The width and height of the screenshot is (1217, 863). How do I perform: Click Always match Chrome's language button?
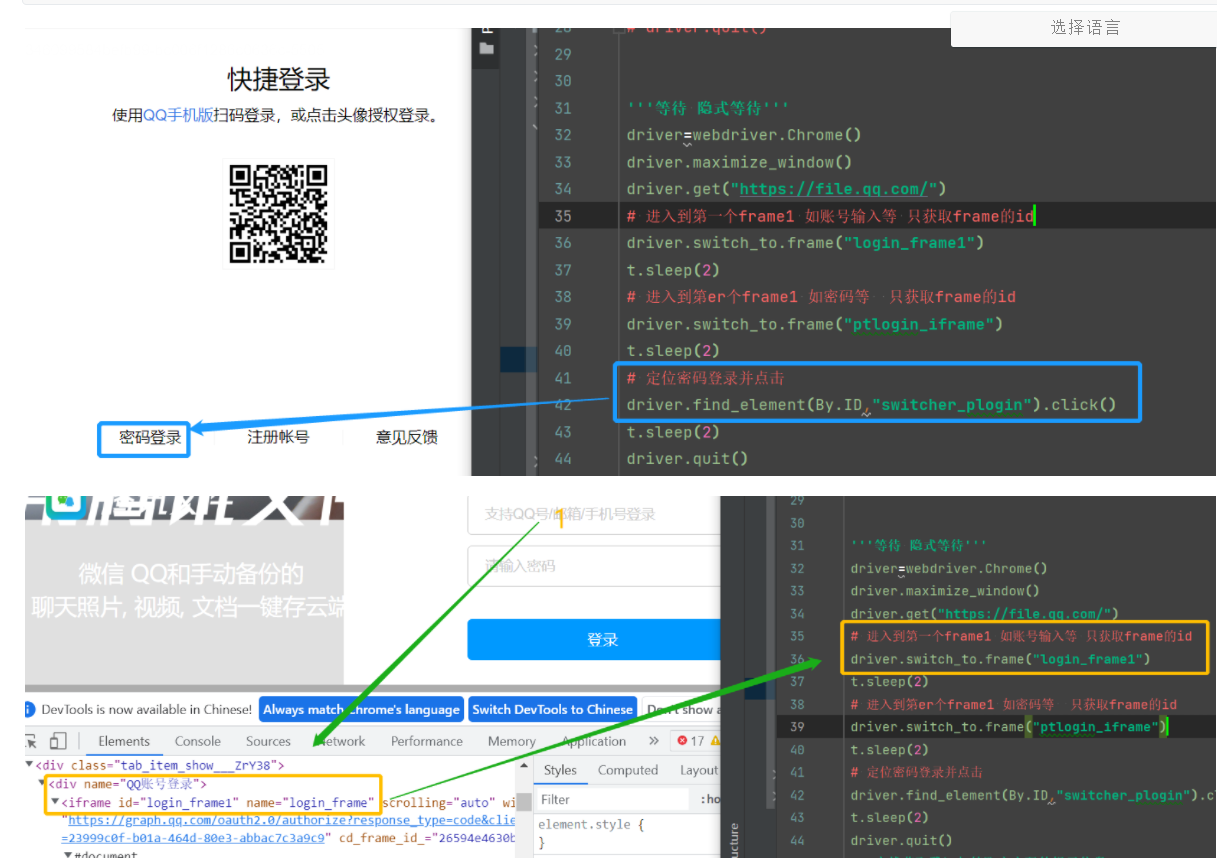pos(361,709)
